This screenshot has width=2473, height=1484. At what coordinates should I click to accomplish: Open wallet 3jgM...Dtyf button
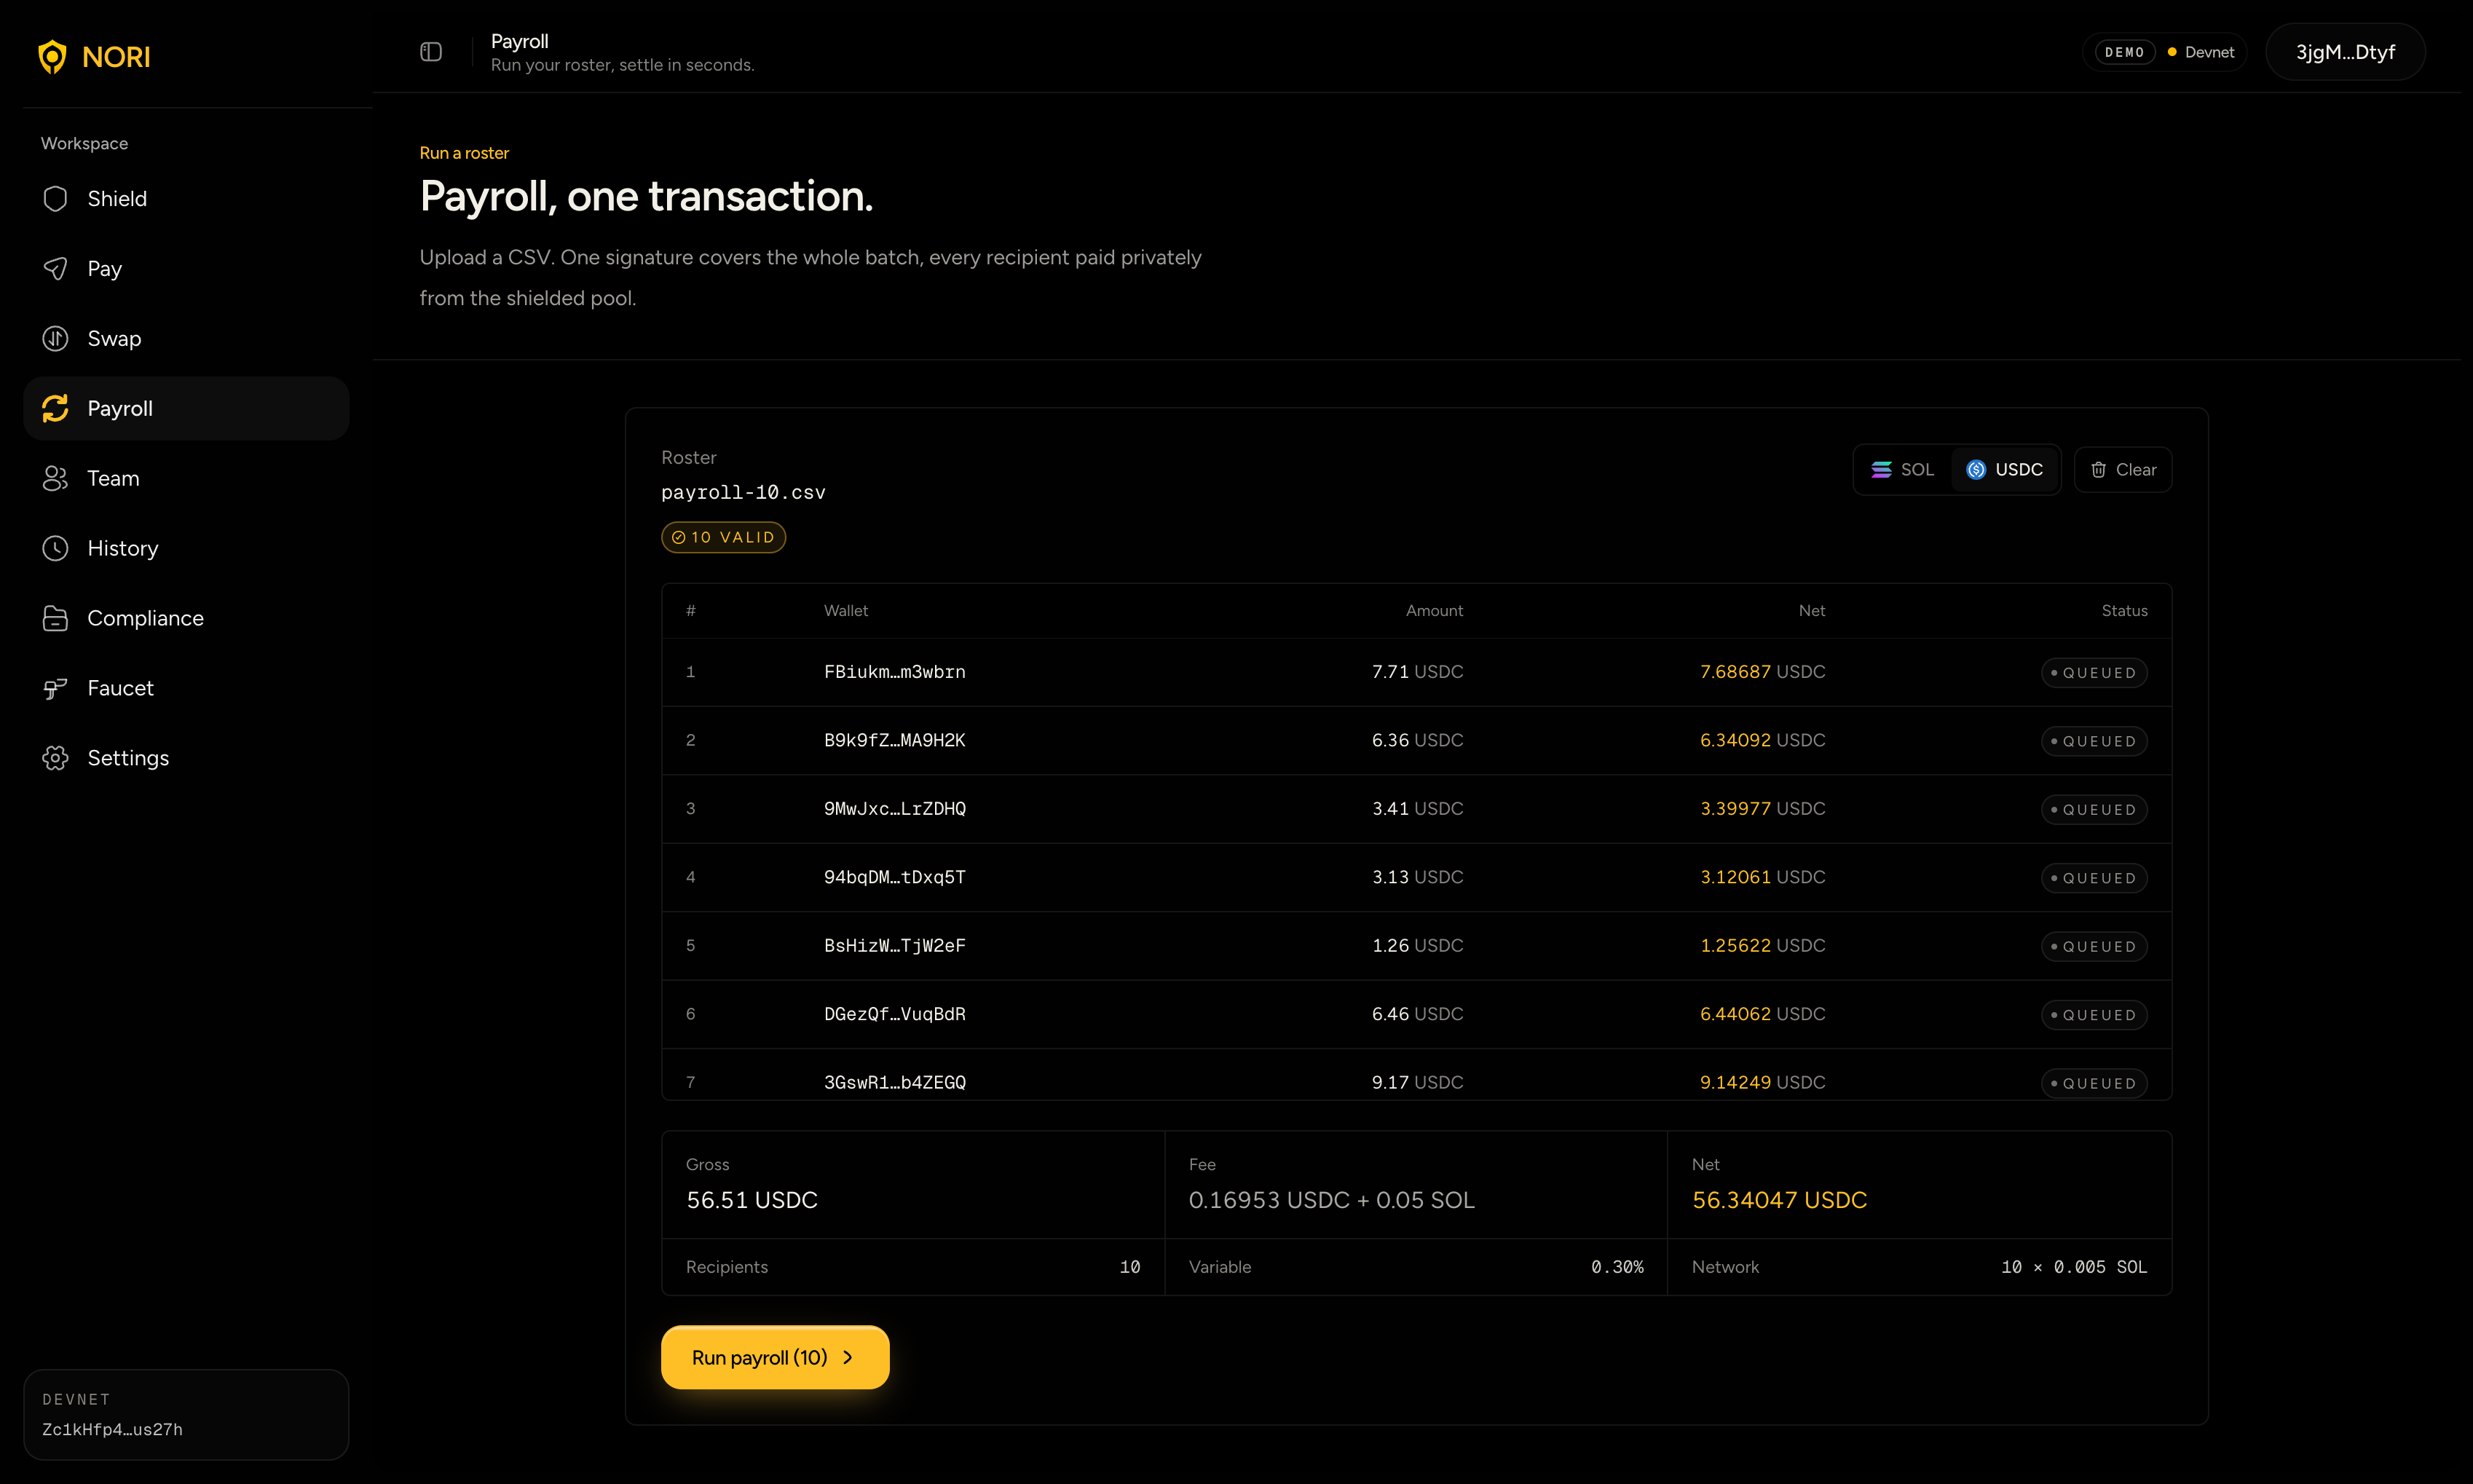tap(2345, 52)
